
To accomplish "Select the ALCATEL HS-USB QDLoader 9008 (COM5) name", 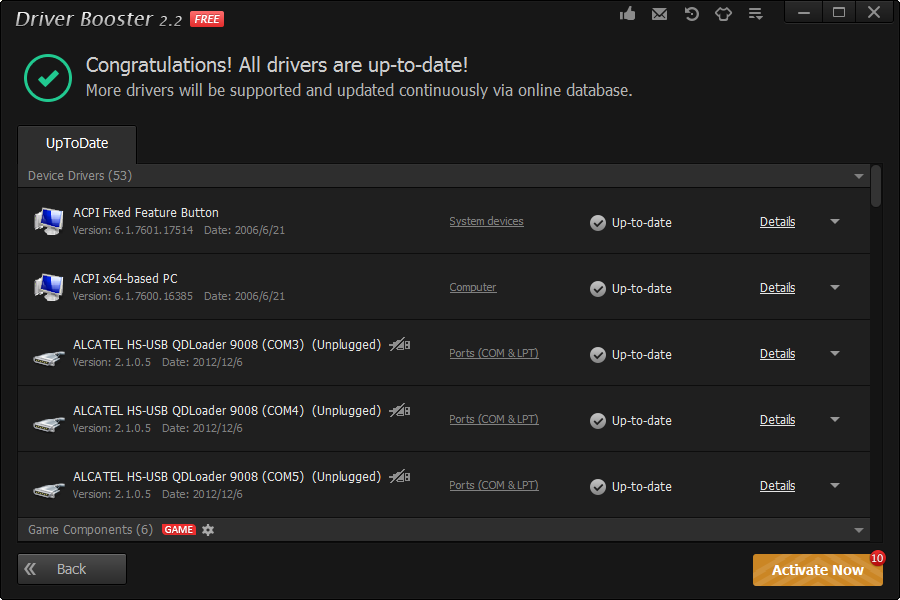I will click(x=188, y=477).
